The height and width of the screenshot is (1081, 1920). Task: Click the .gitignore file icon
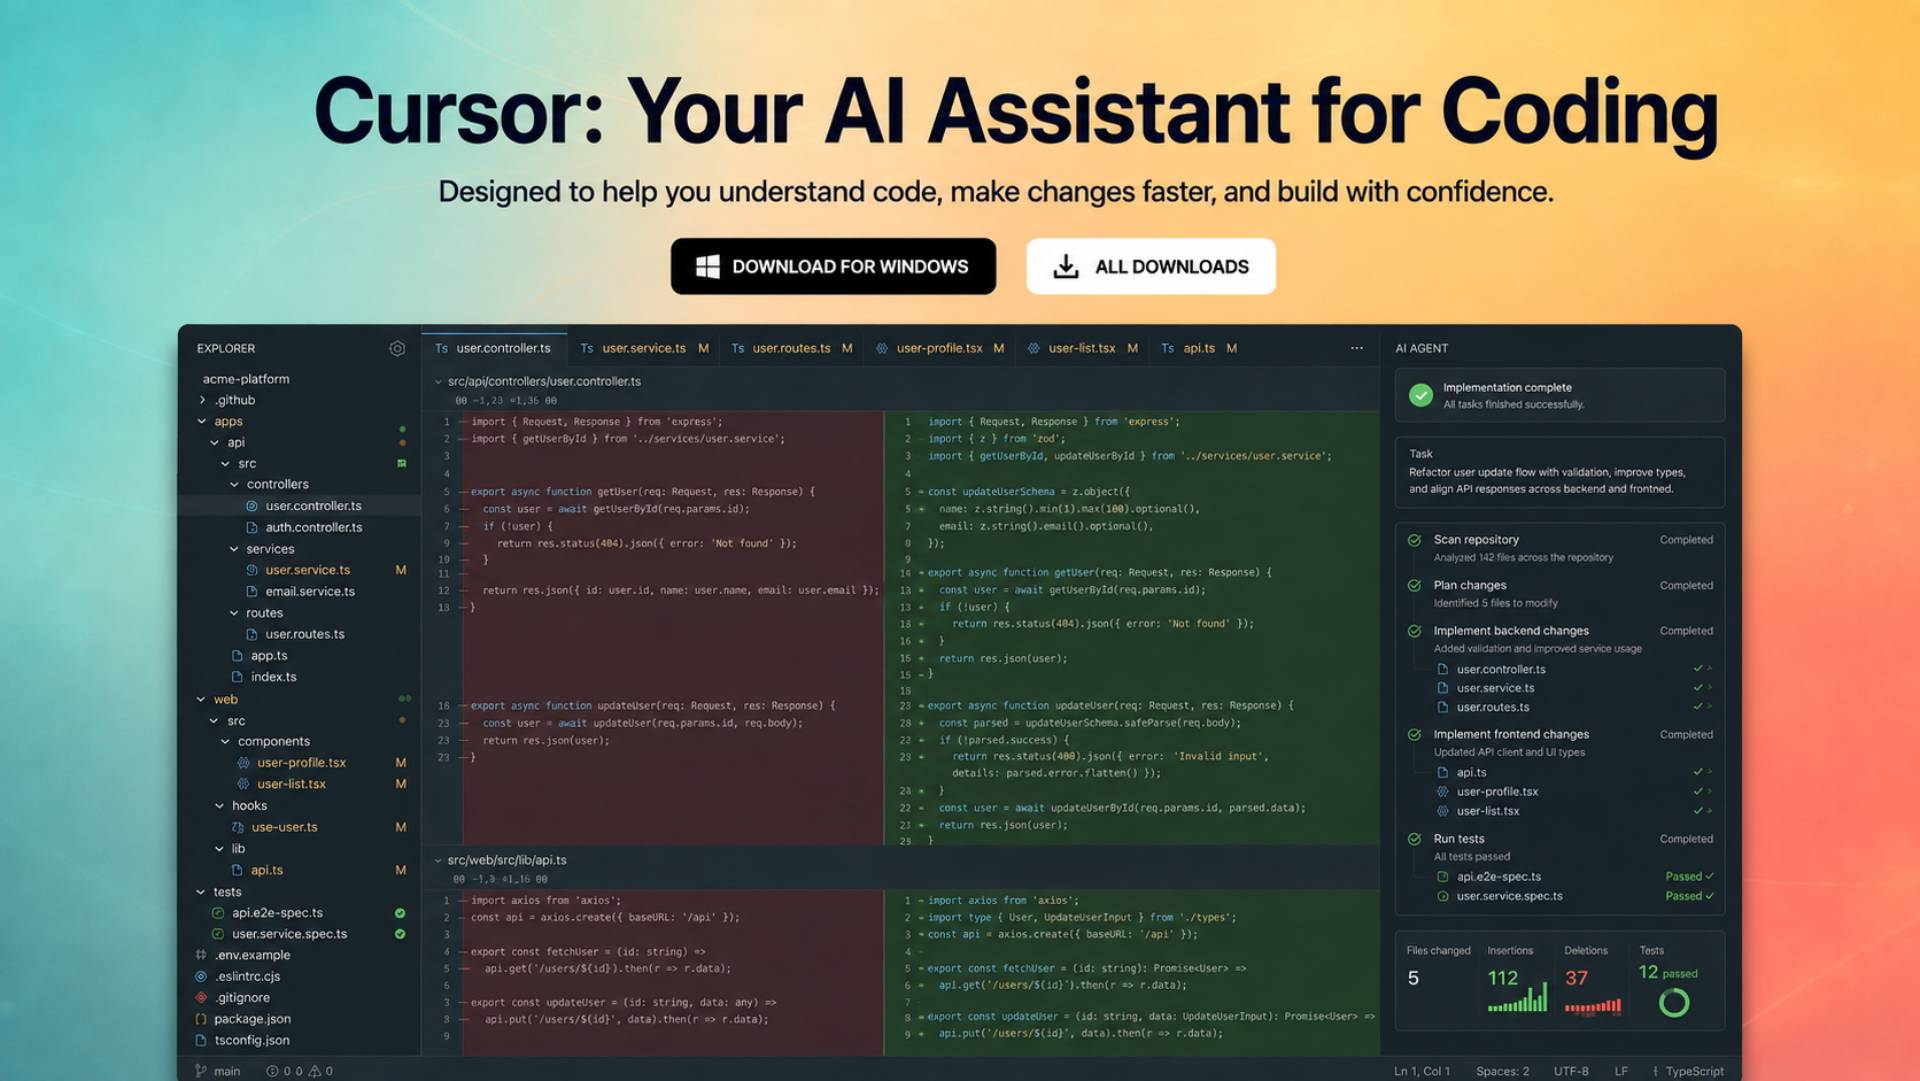201,998
